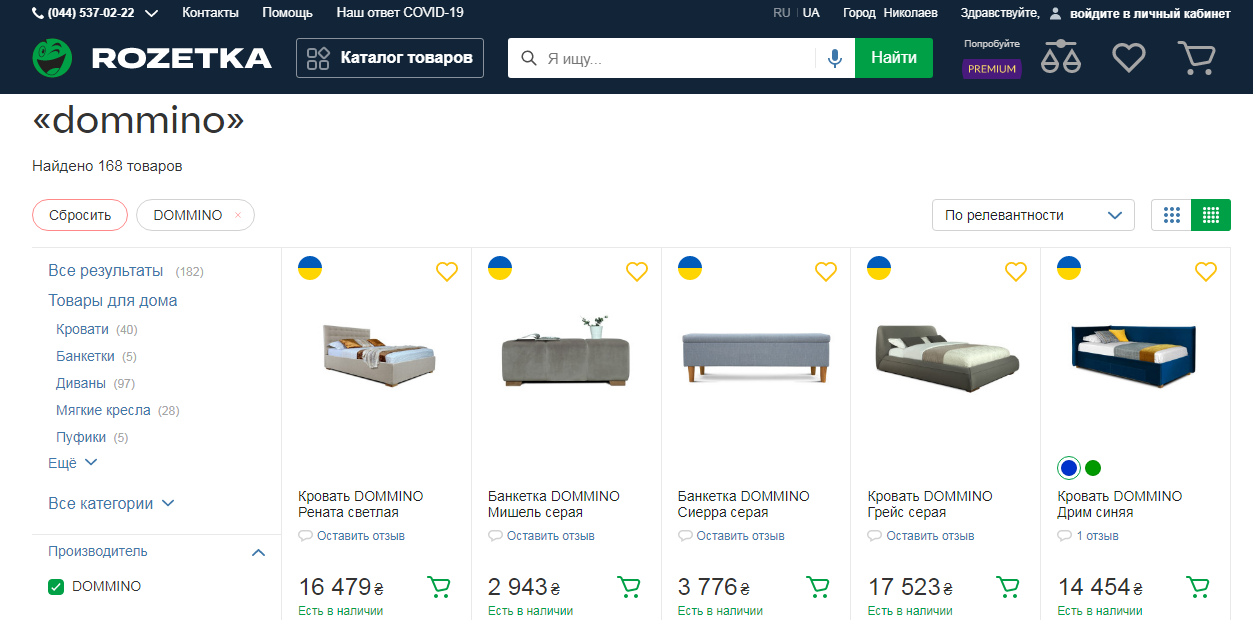Click the voice search microphone icon

[834, 57]
